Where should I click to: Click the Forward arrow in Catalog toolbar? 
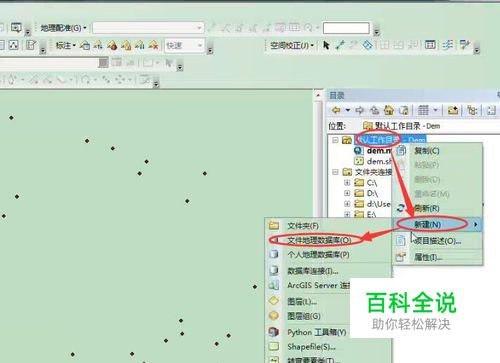point(359,110)
